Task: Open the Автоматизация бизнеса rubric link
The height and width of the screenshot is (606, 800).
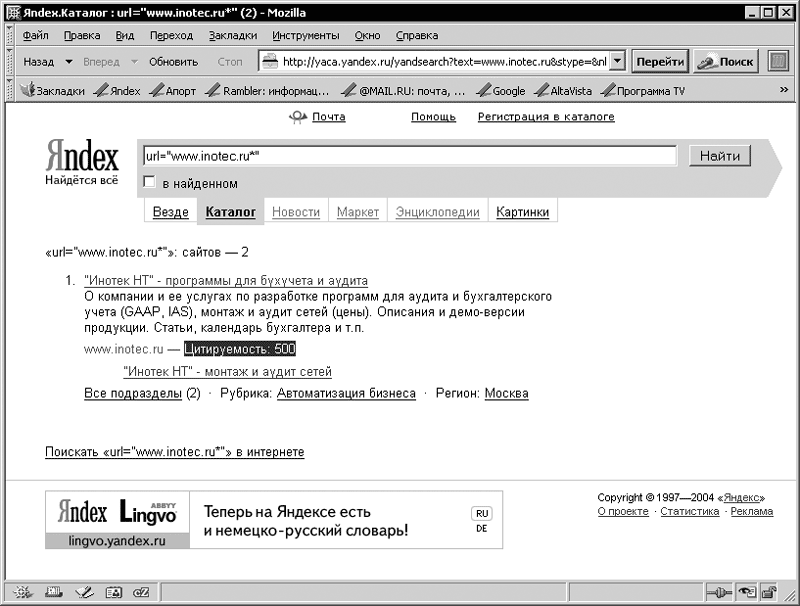Action: [346, 393]
